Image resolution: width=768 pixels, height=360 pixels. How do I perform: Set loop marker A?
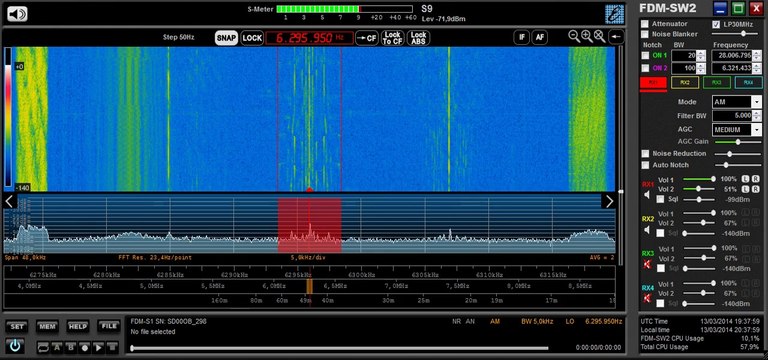[57, 347]
